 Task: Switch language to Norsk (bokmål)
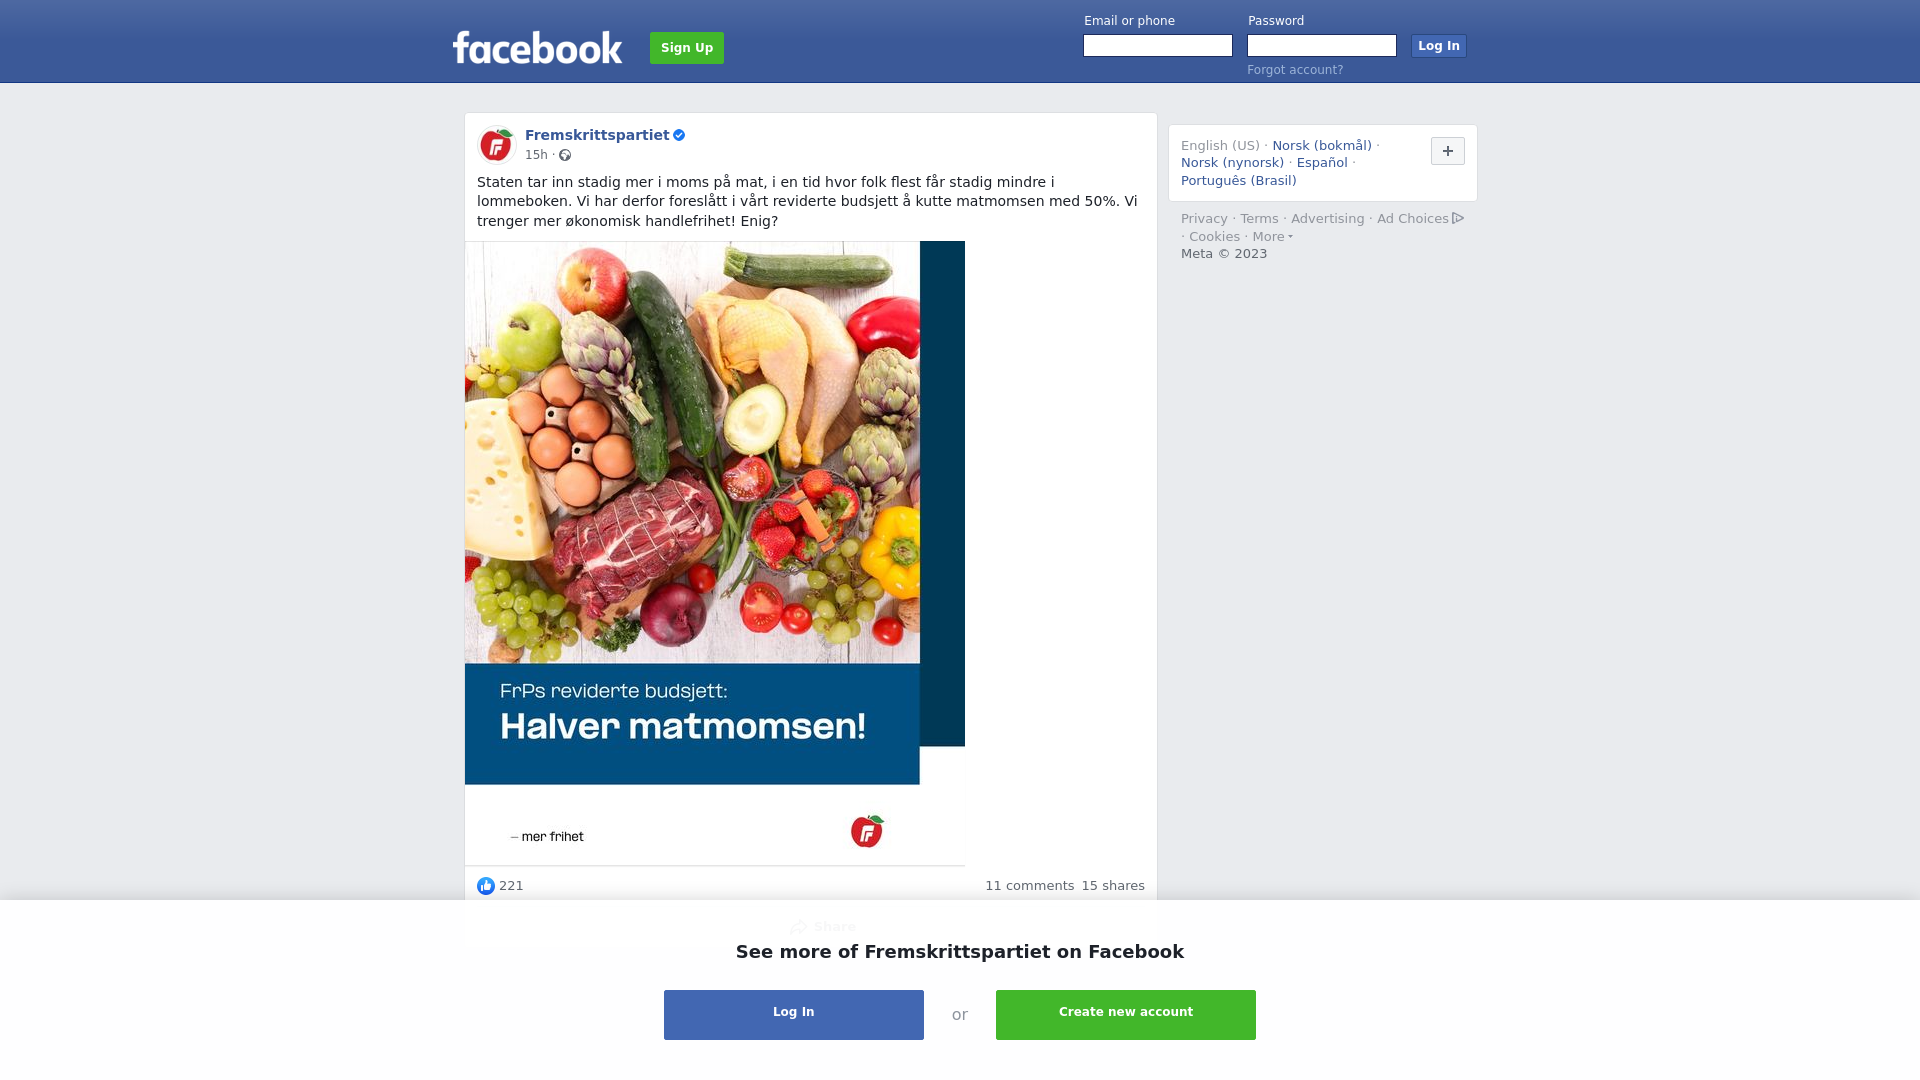tap(1322, 146)
